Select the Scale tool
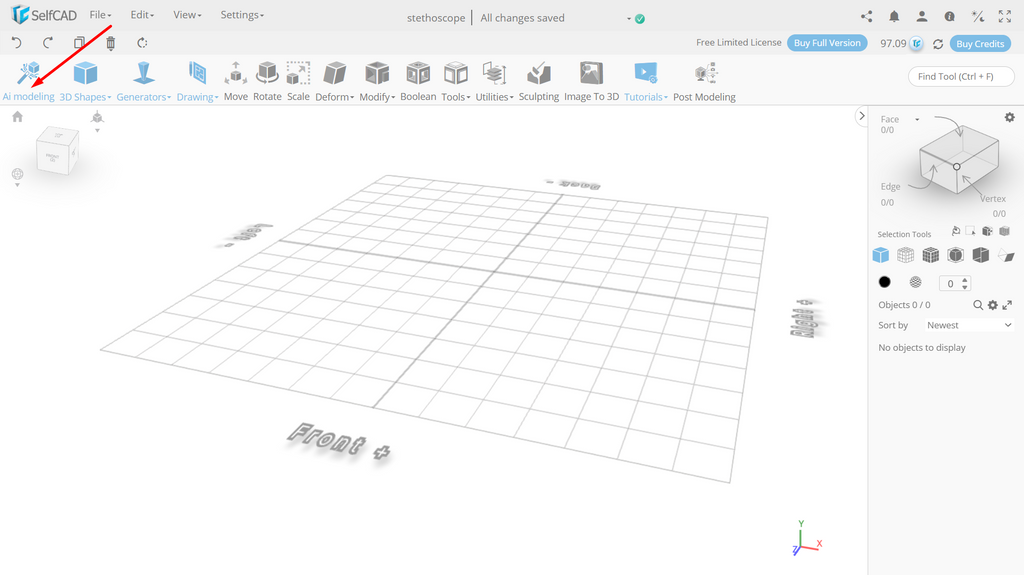 click(298, 82)
